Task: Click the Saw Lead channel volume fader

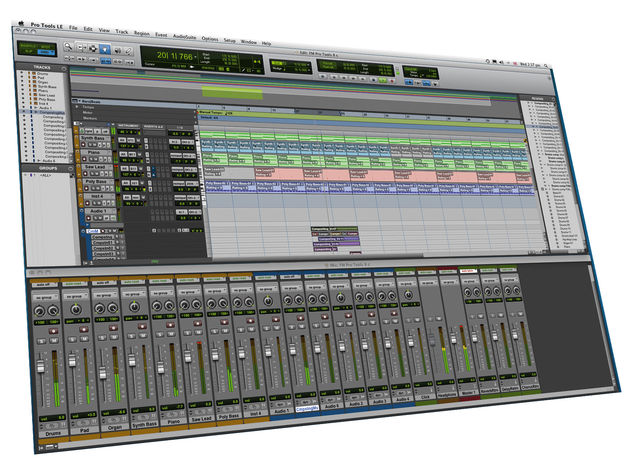Action: click(x=188, y=356)
